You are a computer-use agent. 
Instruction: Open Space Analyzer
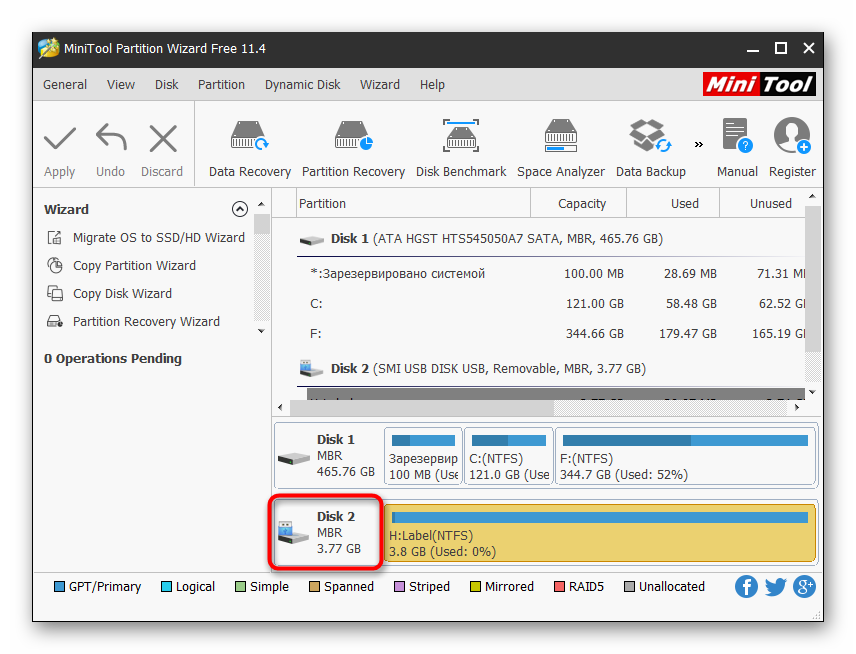560,148
